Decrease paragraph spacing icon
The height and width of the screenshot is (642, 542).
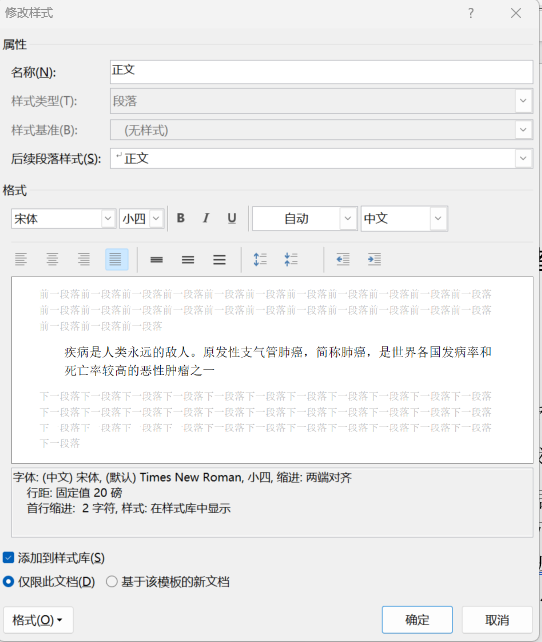(291, 259)
